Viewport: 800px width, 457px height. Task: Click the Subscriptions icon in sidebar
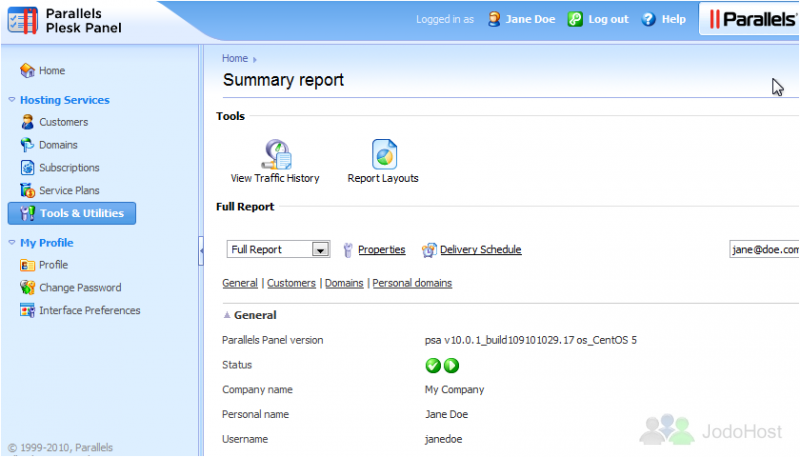[x=27, y=167]
